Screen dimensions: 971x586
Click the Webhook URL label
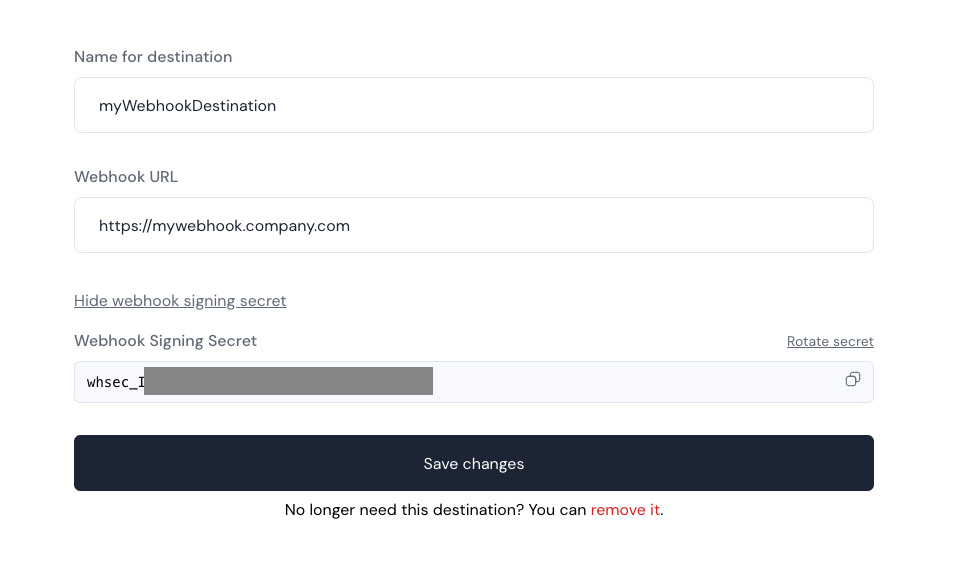[126, 177]
